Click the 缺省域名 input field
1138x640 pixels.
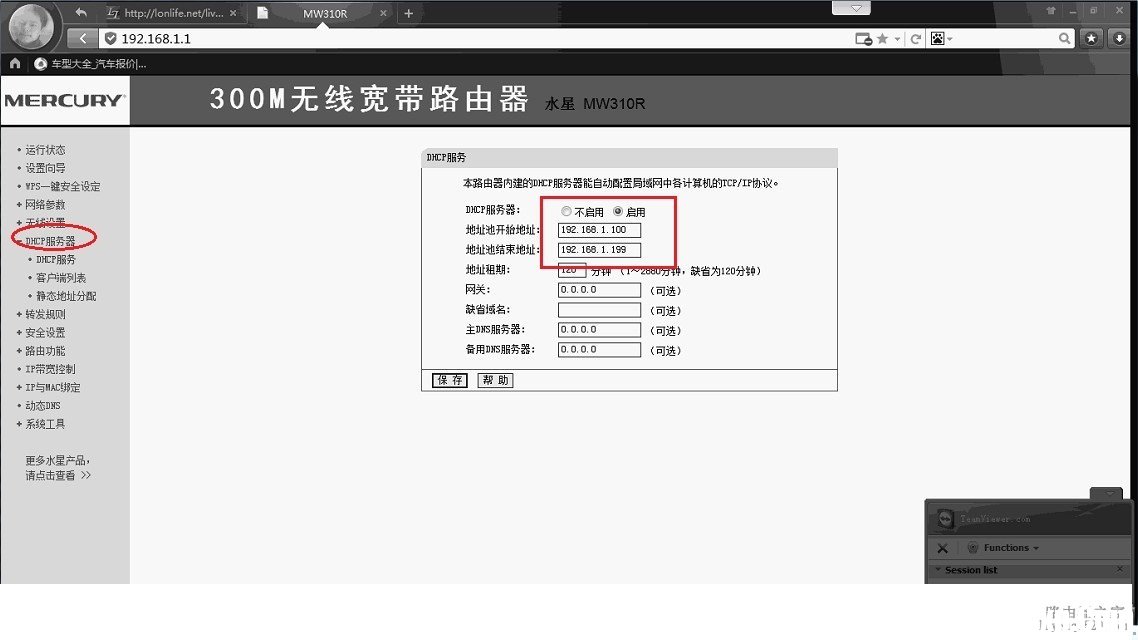pos(599,310)
